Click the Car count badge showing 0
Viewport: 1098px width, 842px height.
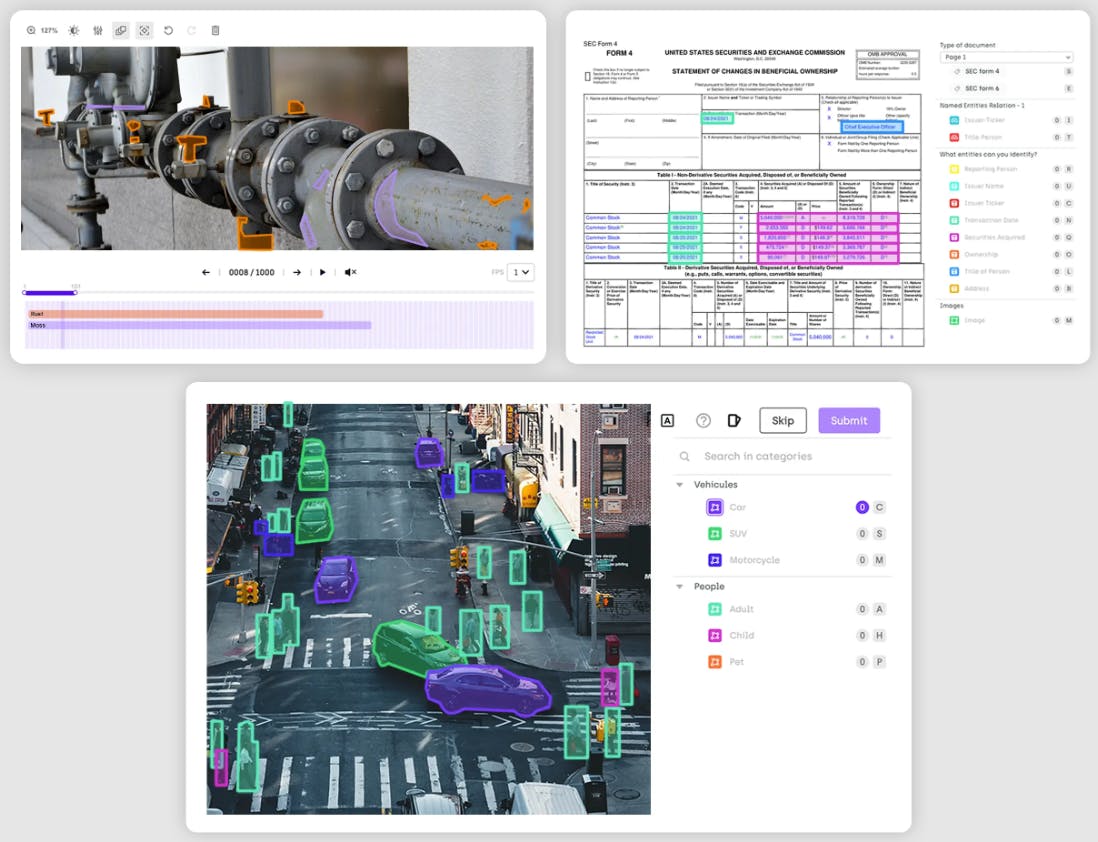(x=862, y=507)
